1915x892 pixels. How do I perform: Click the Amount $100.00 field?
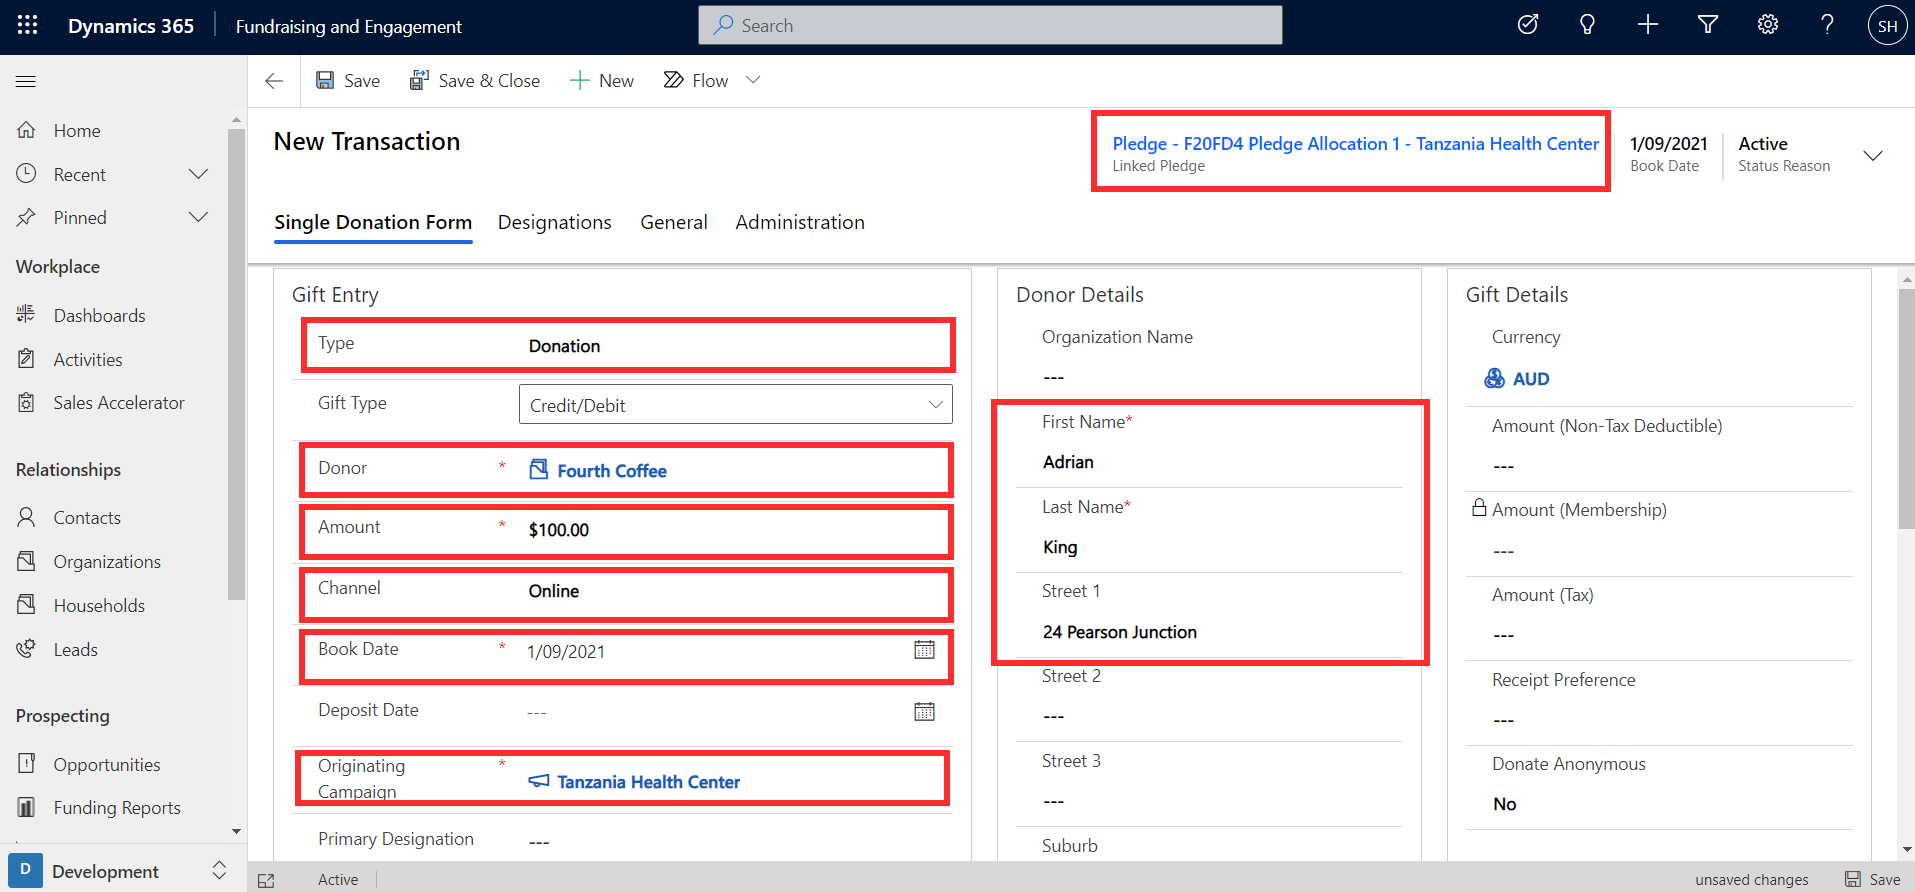tap(736, 530)
